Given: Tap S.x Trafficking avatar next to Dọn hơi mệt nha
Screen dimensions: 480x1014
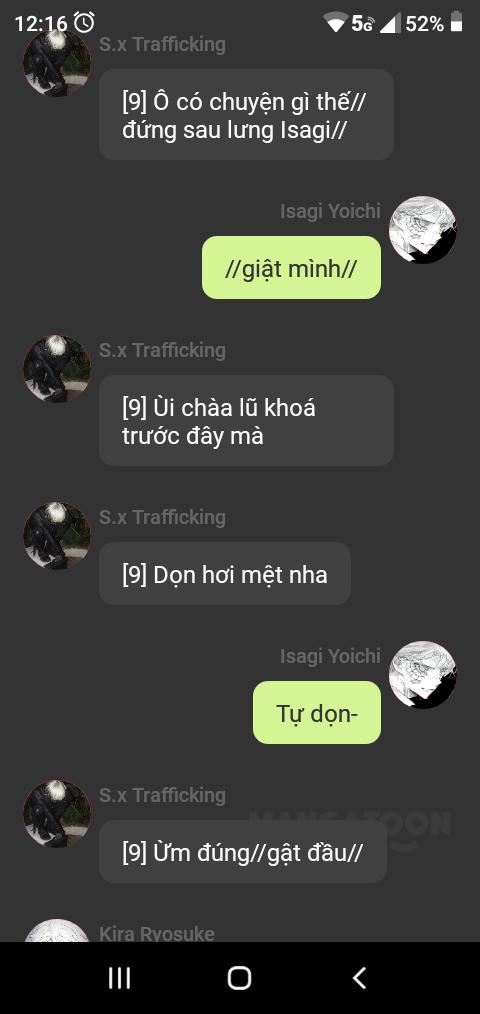Looking at the screenshot, I should (x=57, y=535).
